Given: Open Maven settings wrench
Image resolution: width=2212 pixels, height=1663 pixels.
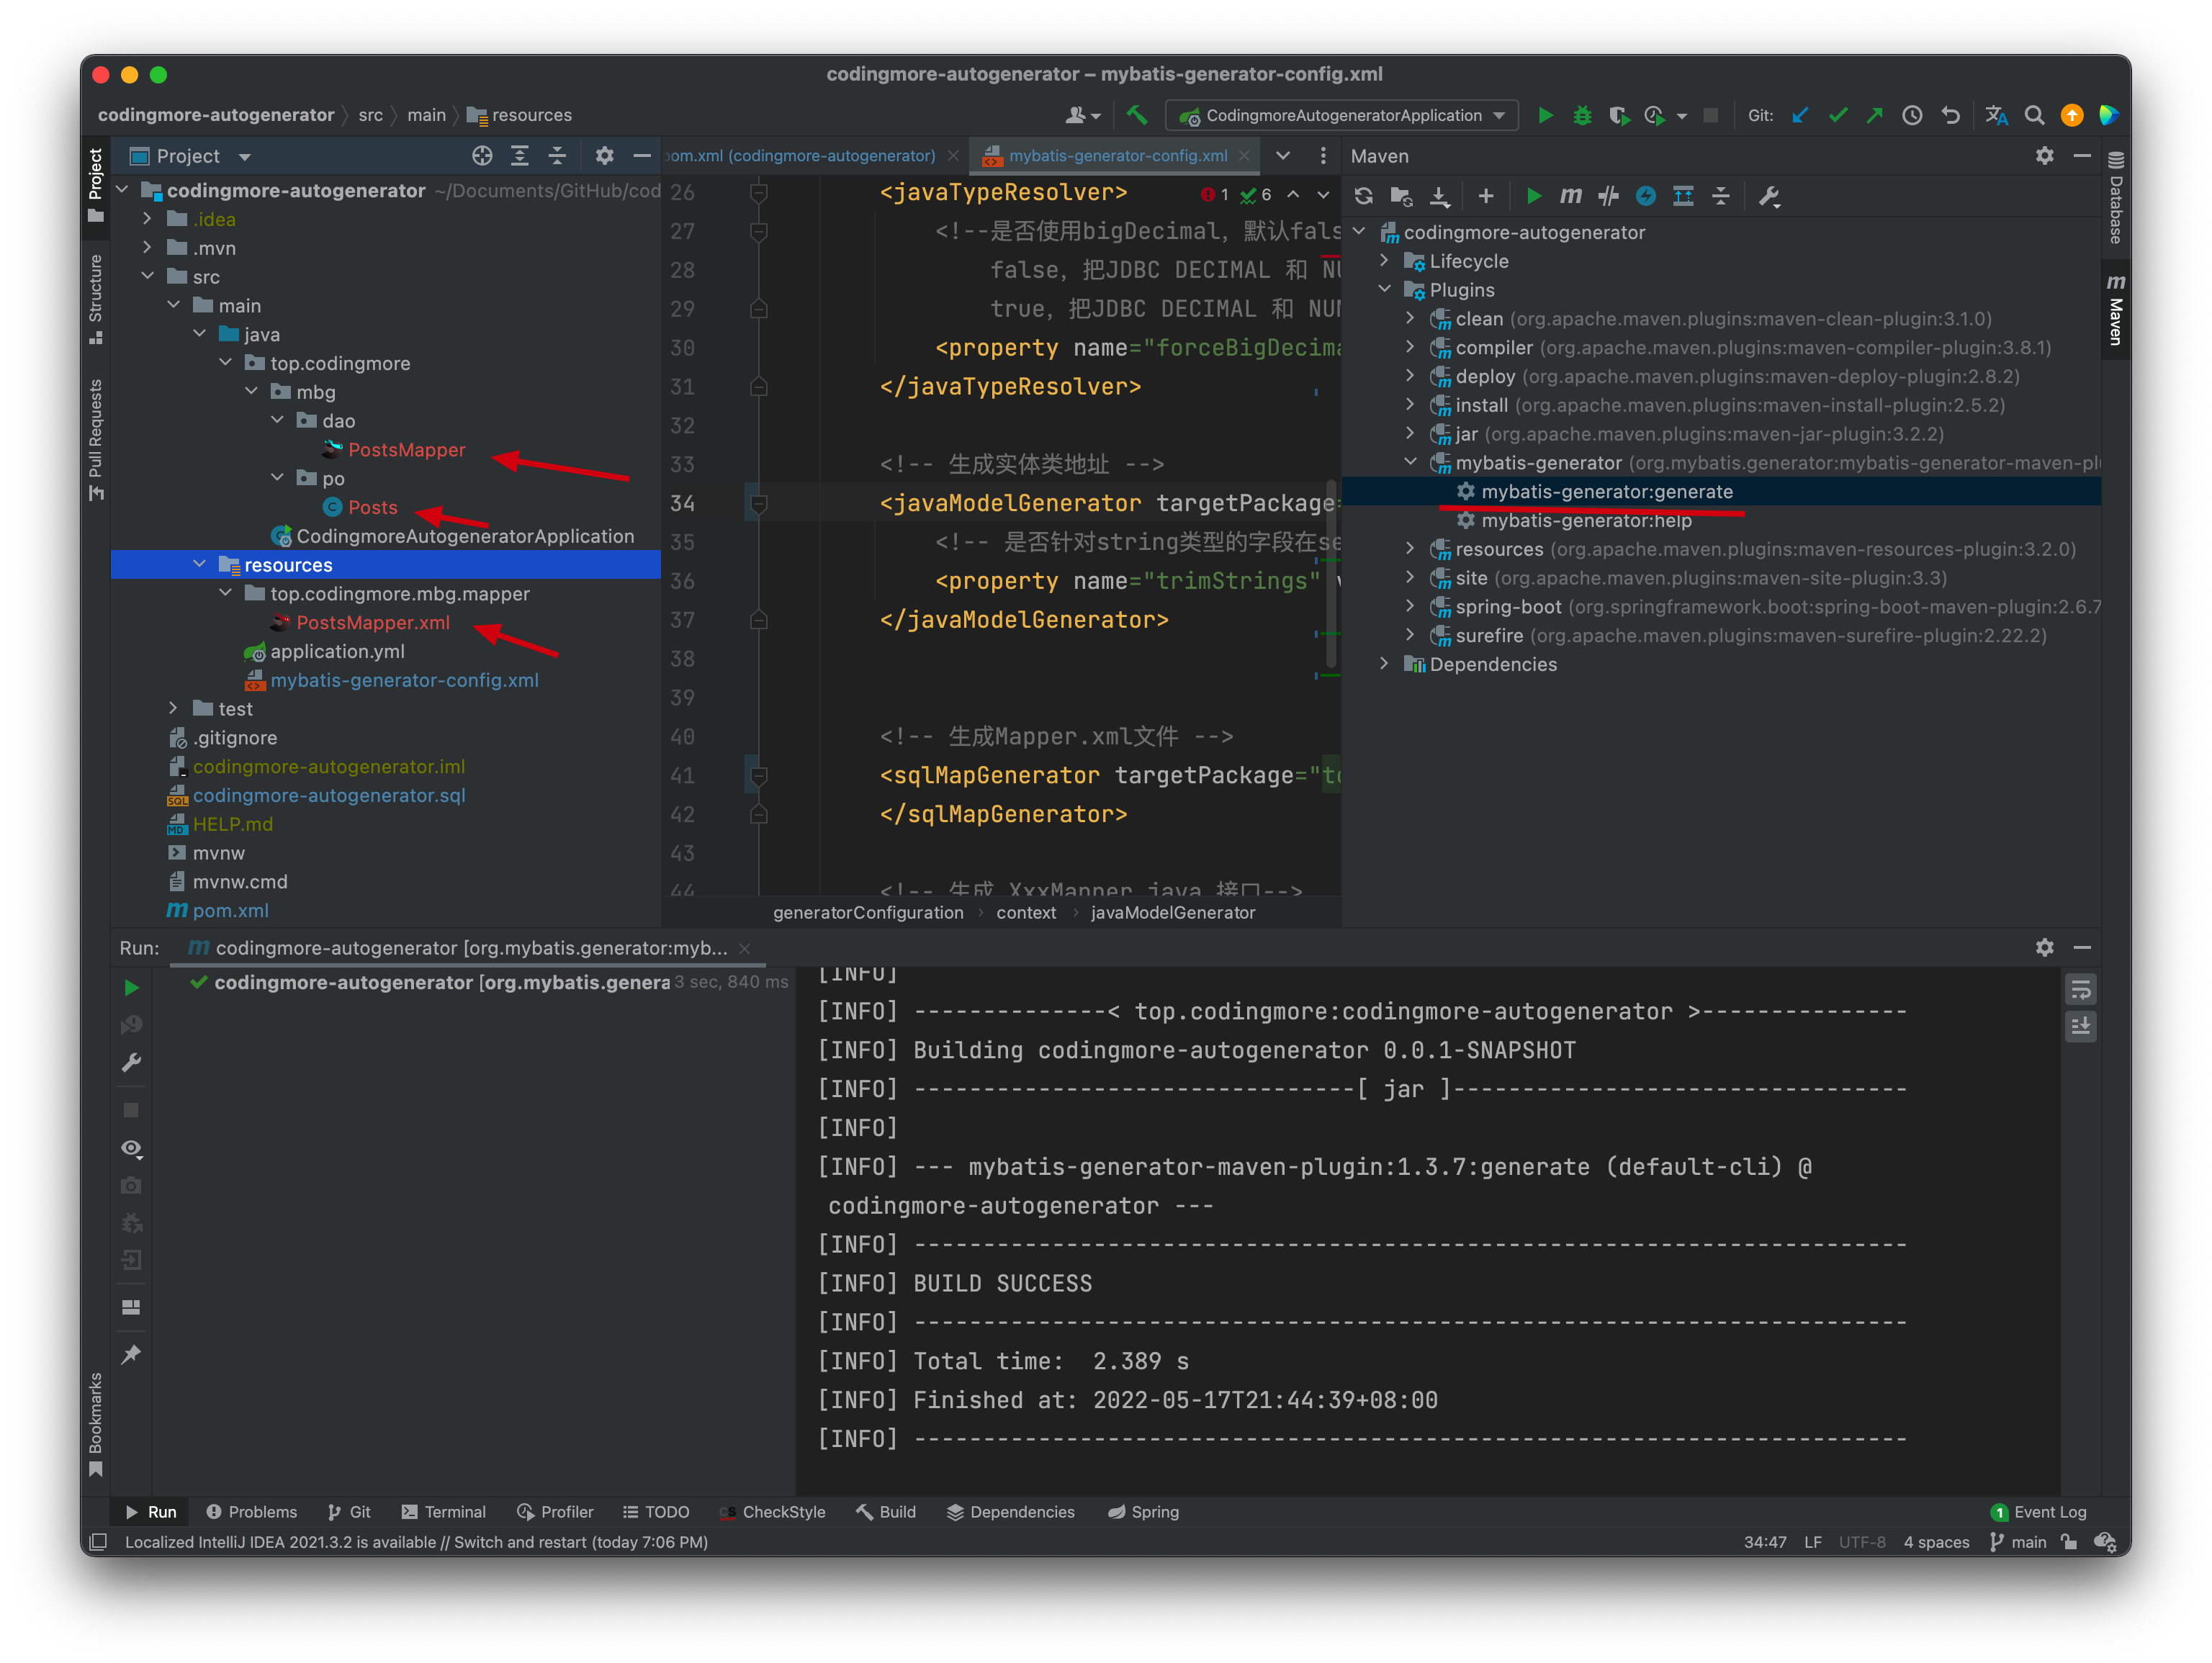Looking at the screenshot, I should [1769, 196].
